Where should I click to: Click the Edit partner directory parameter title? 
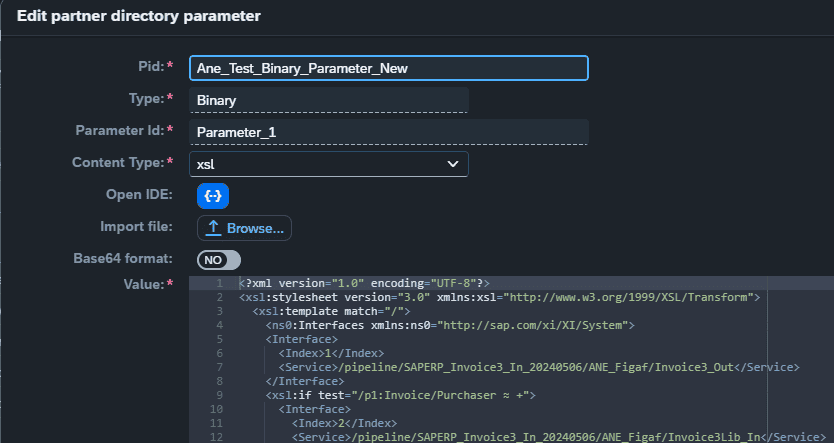[139, 16]
